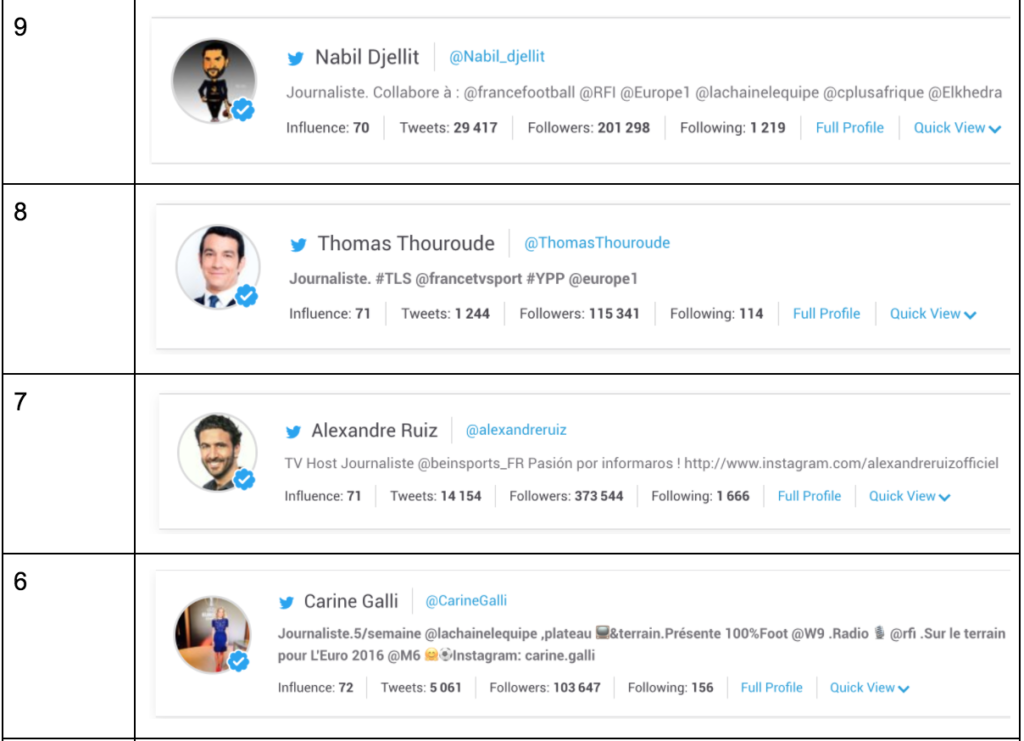Viewport: 1024px width, 741px height.
Task: Open the @ThomasThouroude handle link
Action: (597, 243)
